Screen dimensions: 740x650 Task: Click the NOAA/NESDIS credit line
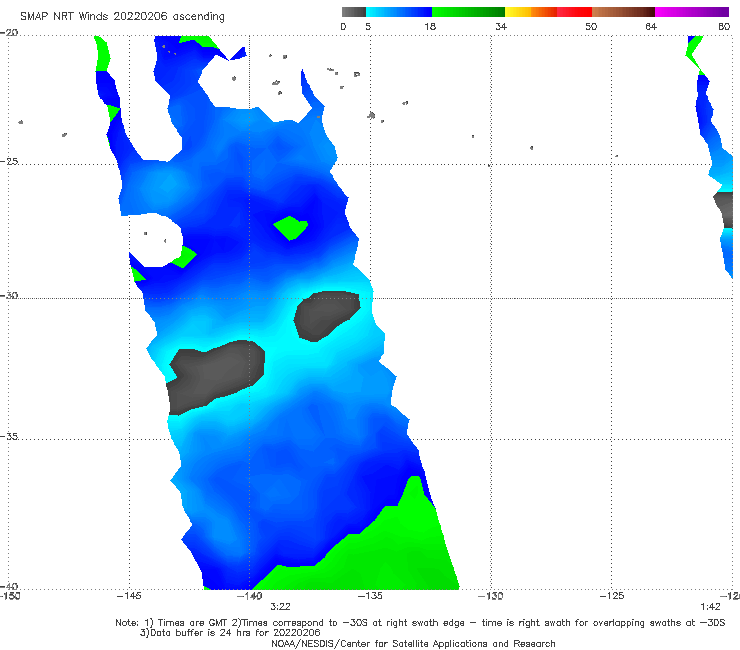413,643
